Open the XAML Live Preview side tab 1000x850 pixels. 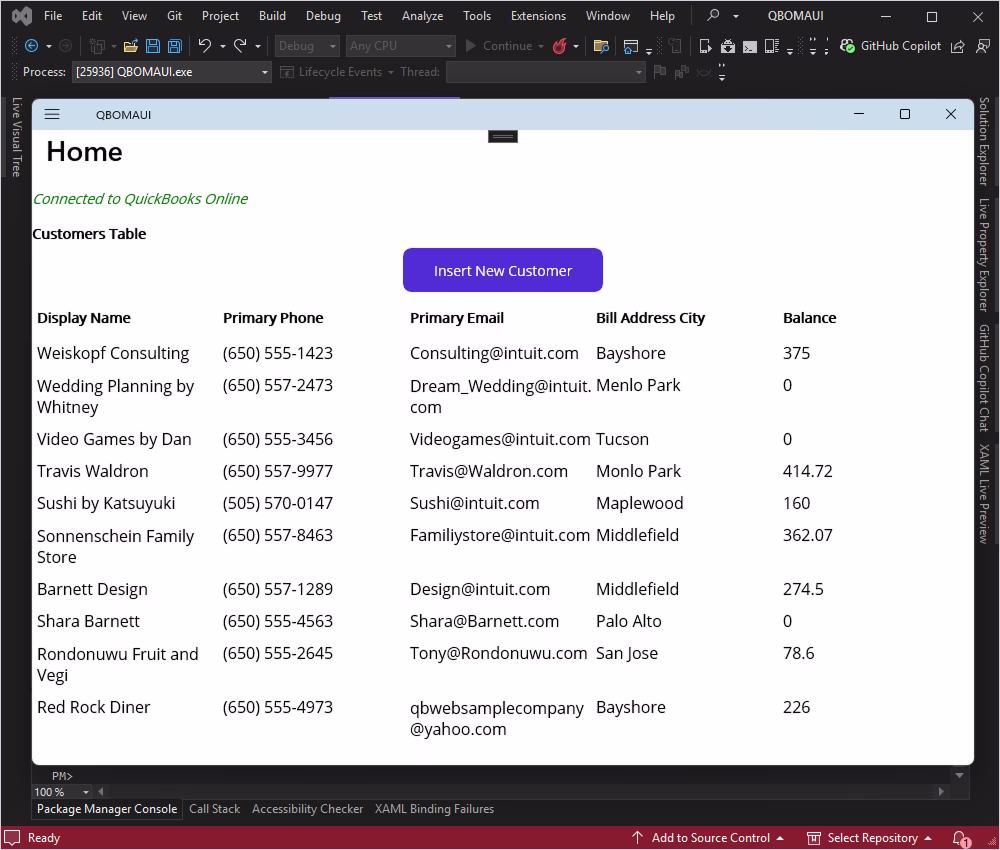click(x=984, y=494)
